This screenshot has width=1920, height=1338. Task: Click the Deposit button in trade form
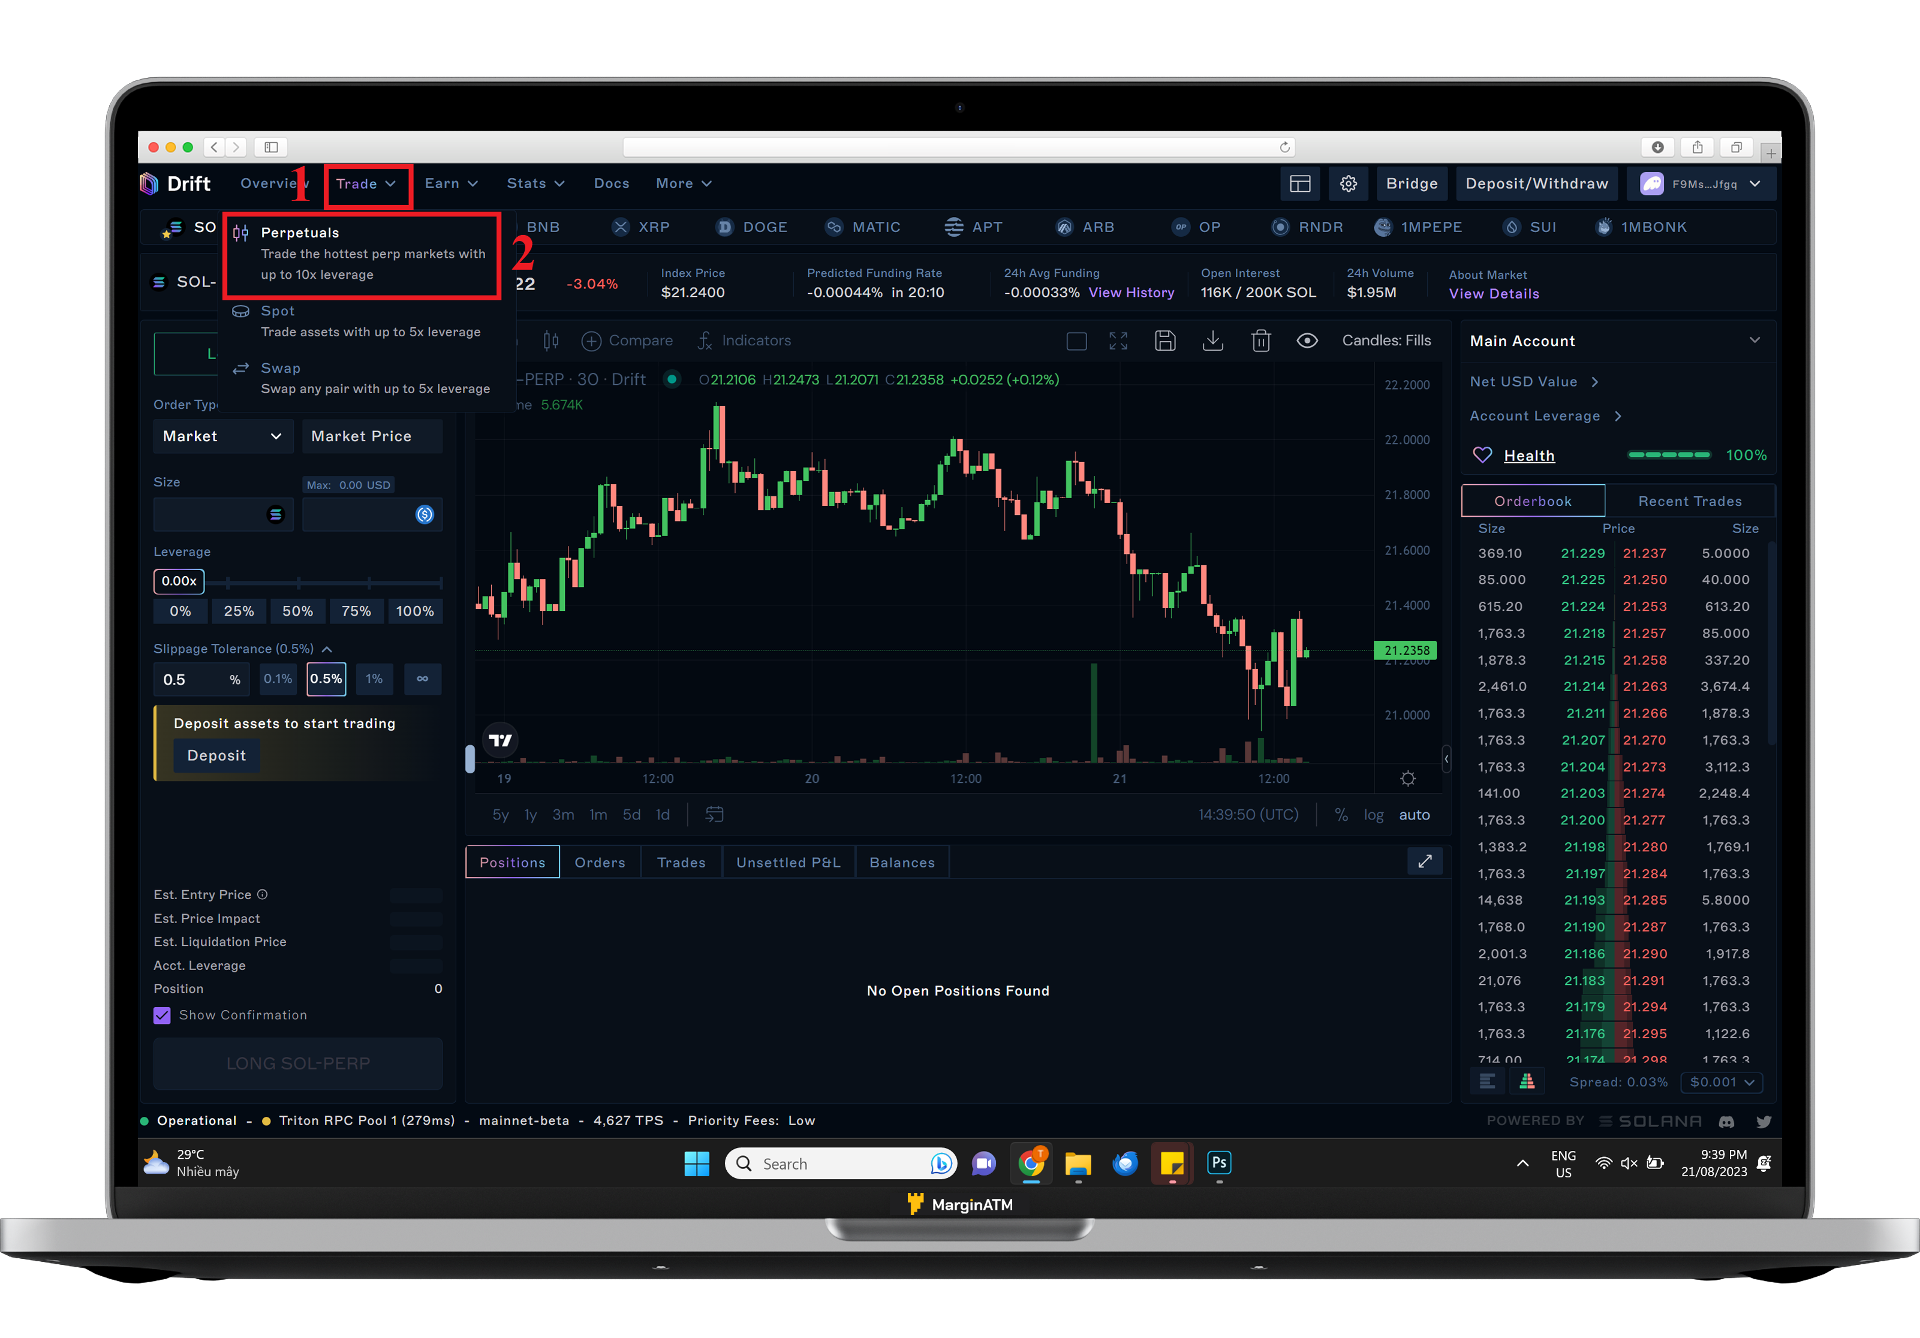216,756
